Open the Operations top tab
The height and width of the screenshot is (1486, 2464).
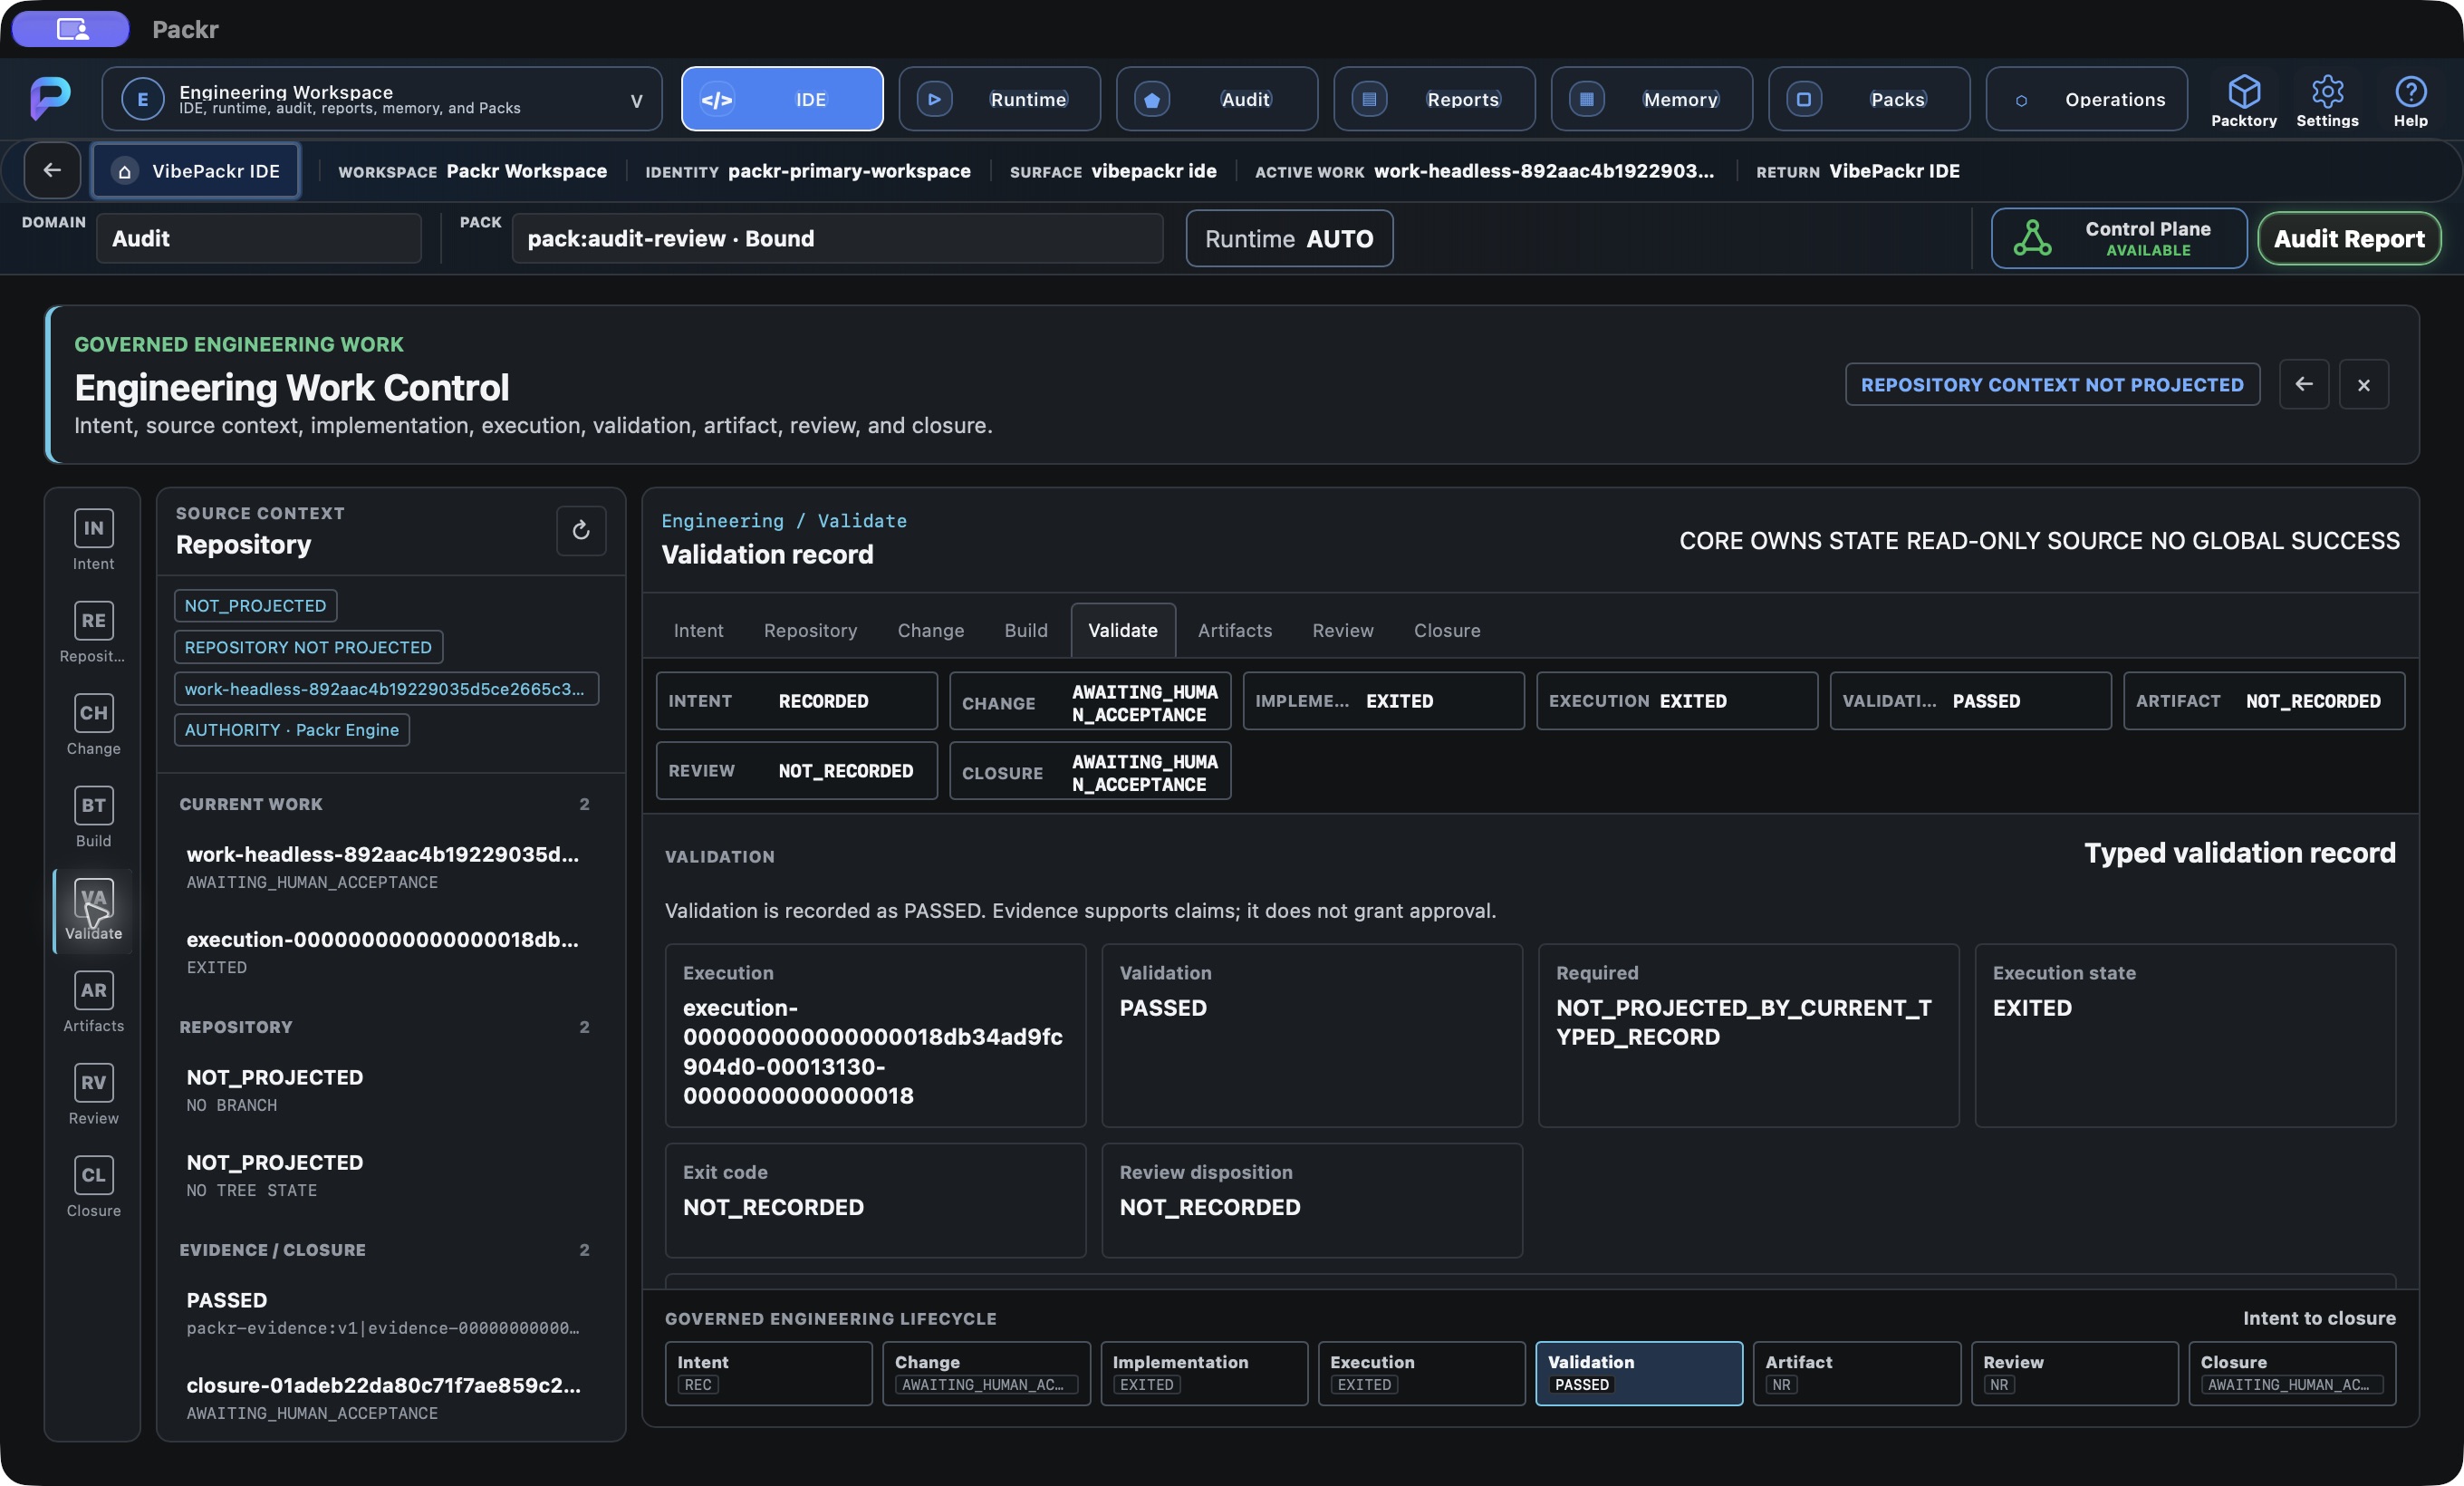[2086, 99]
